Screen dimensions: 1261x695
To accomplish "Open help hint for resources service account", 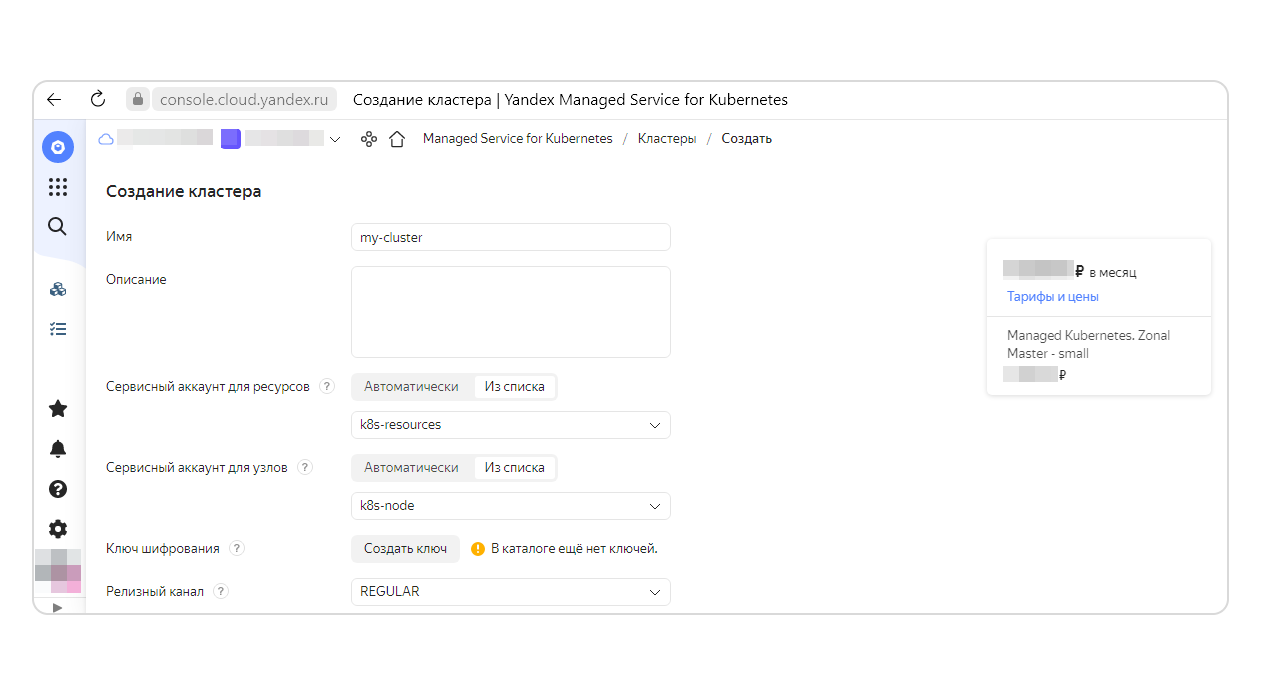I will (327, 387).
